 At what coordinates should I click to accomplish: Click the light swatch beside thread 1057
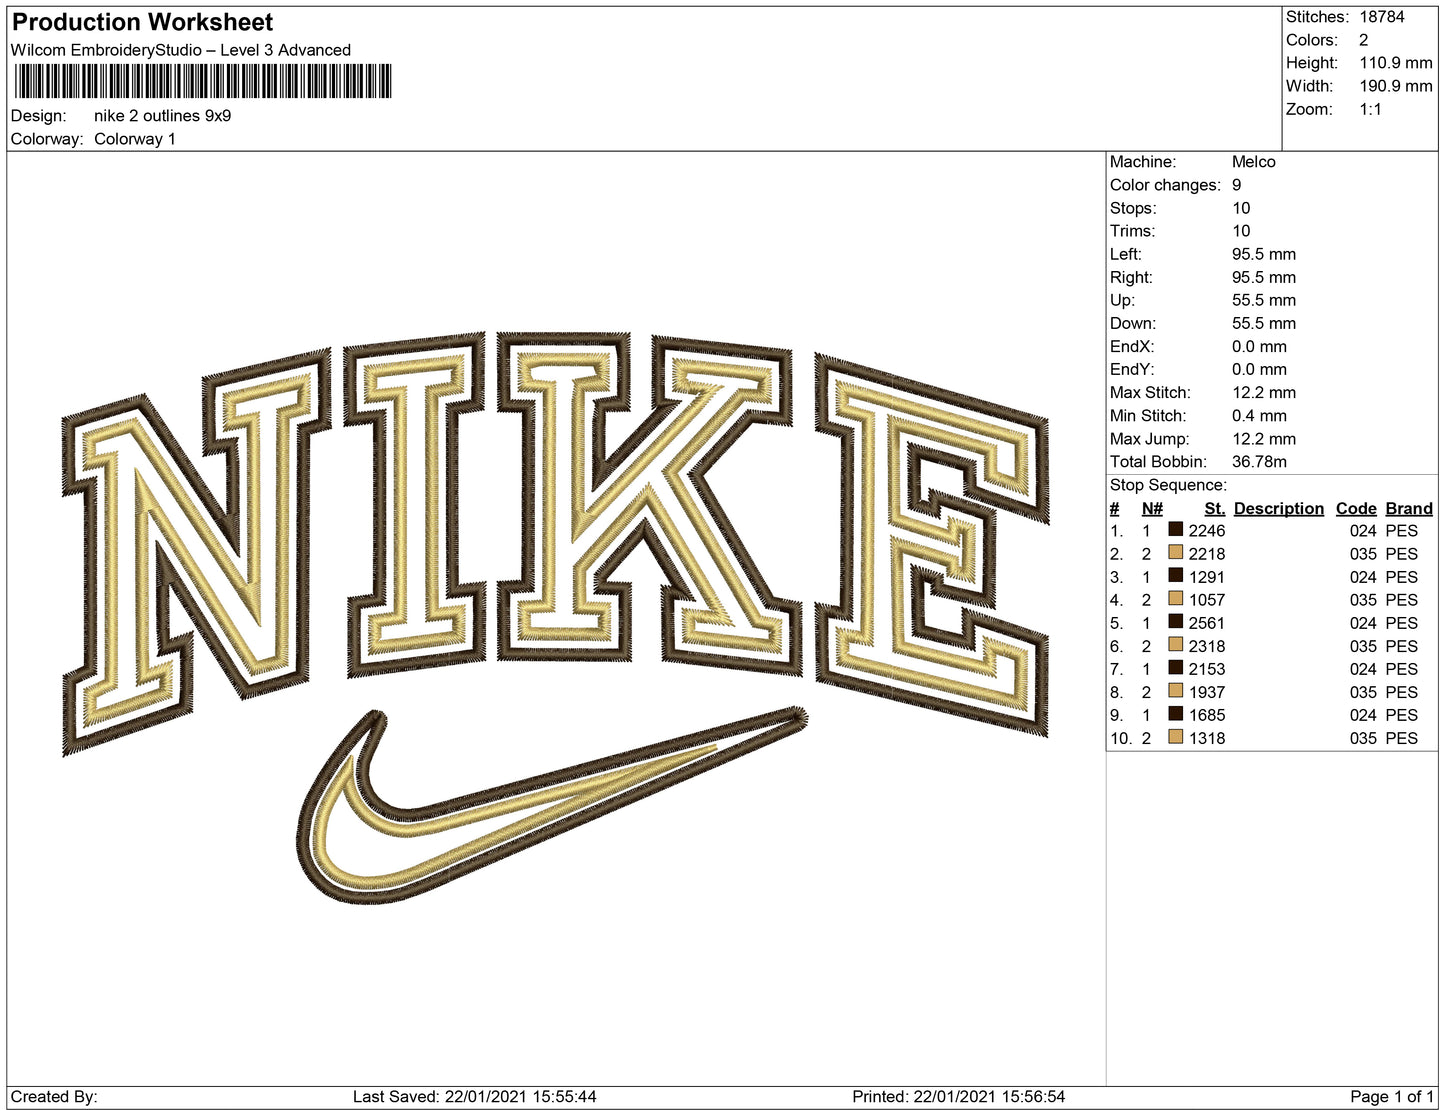[1175, 600]
